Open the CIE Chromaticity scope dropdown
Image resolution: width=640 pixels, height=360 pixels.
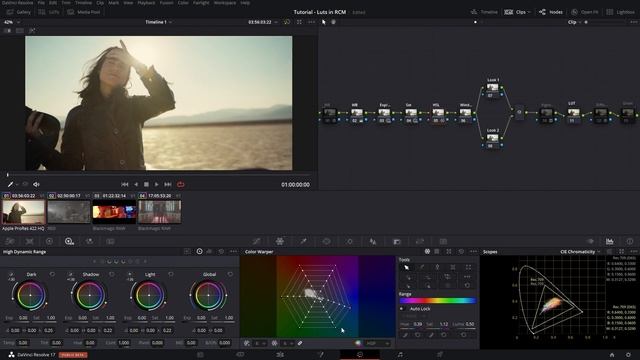tap(580, 252)
